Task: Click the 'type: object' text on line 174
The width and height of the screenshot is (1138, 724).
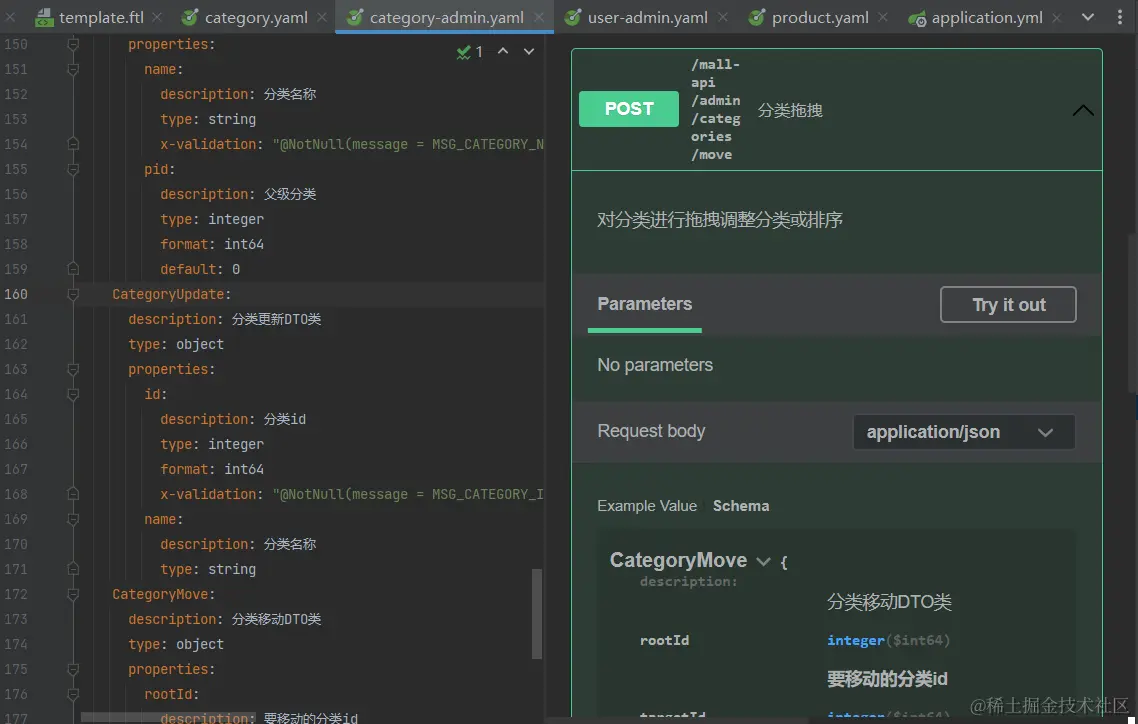Action: tap(176, 644)
